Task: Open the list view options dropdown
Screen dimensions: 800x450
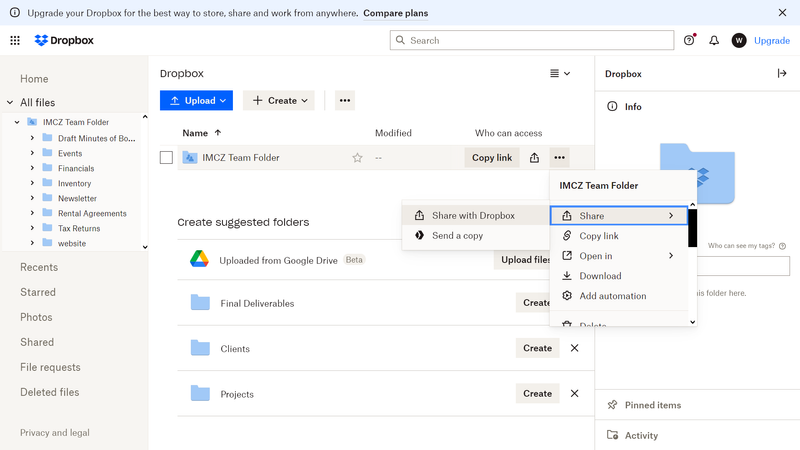Action: pyautogui.click(x=560, y=74)
